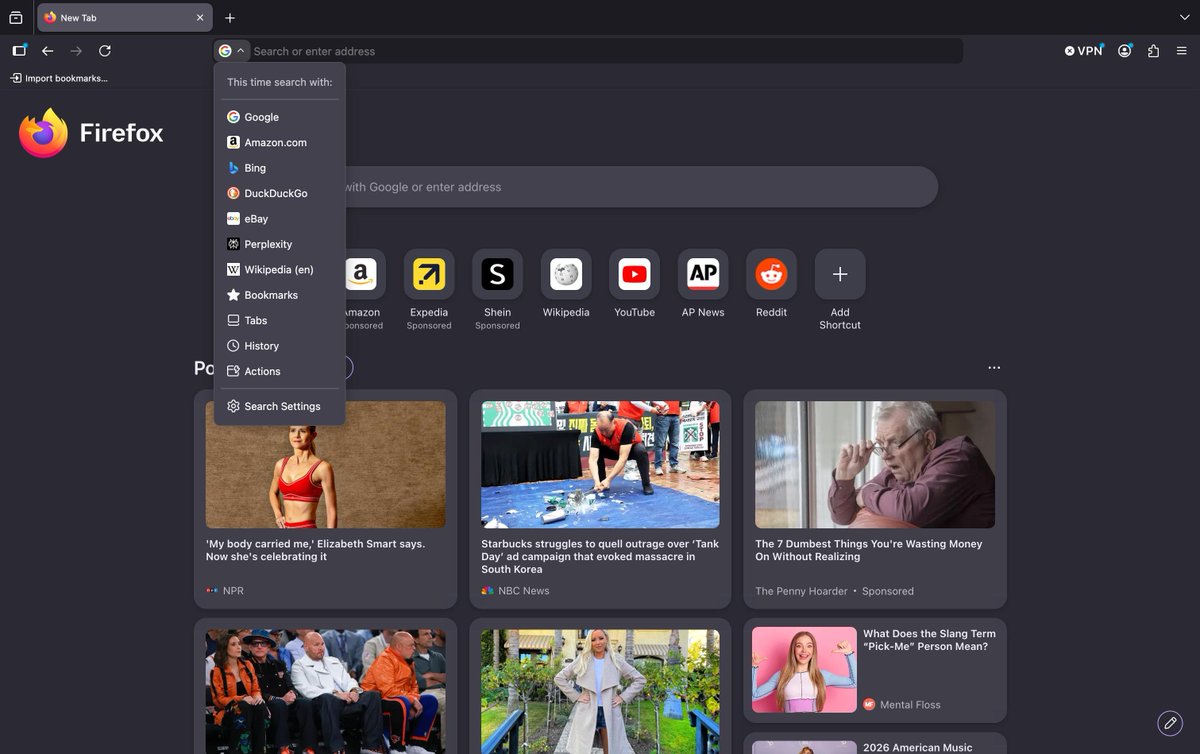Choose Actions search mode
1200x754 pixels.
pos(280,371)
